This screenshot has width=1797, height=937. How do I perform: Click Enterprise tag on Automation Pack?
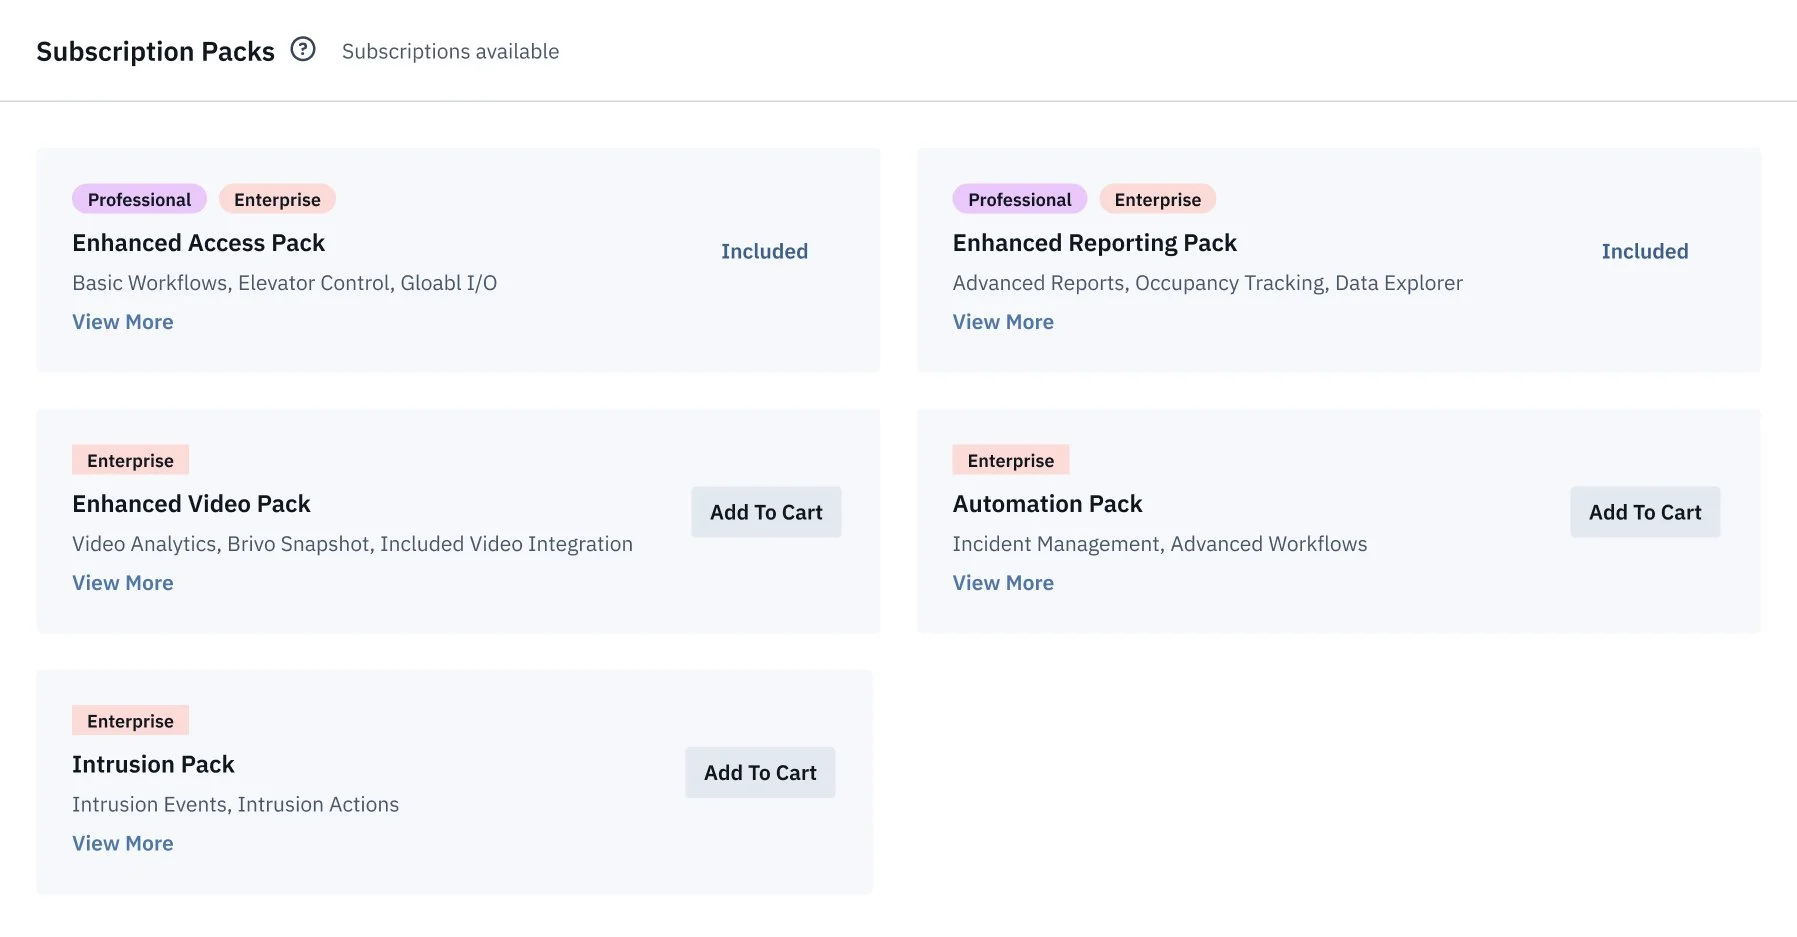(1010, 460)
